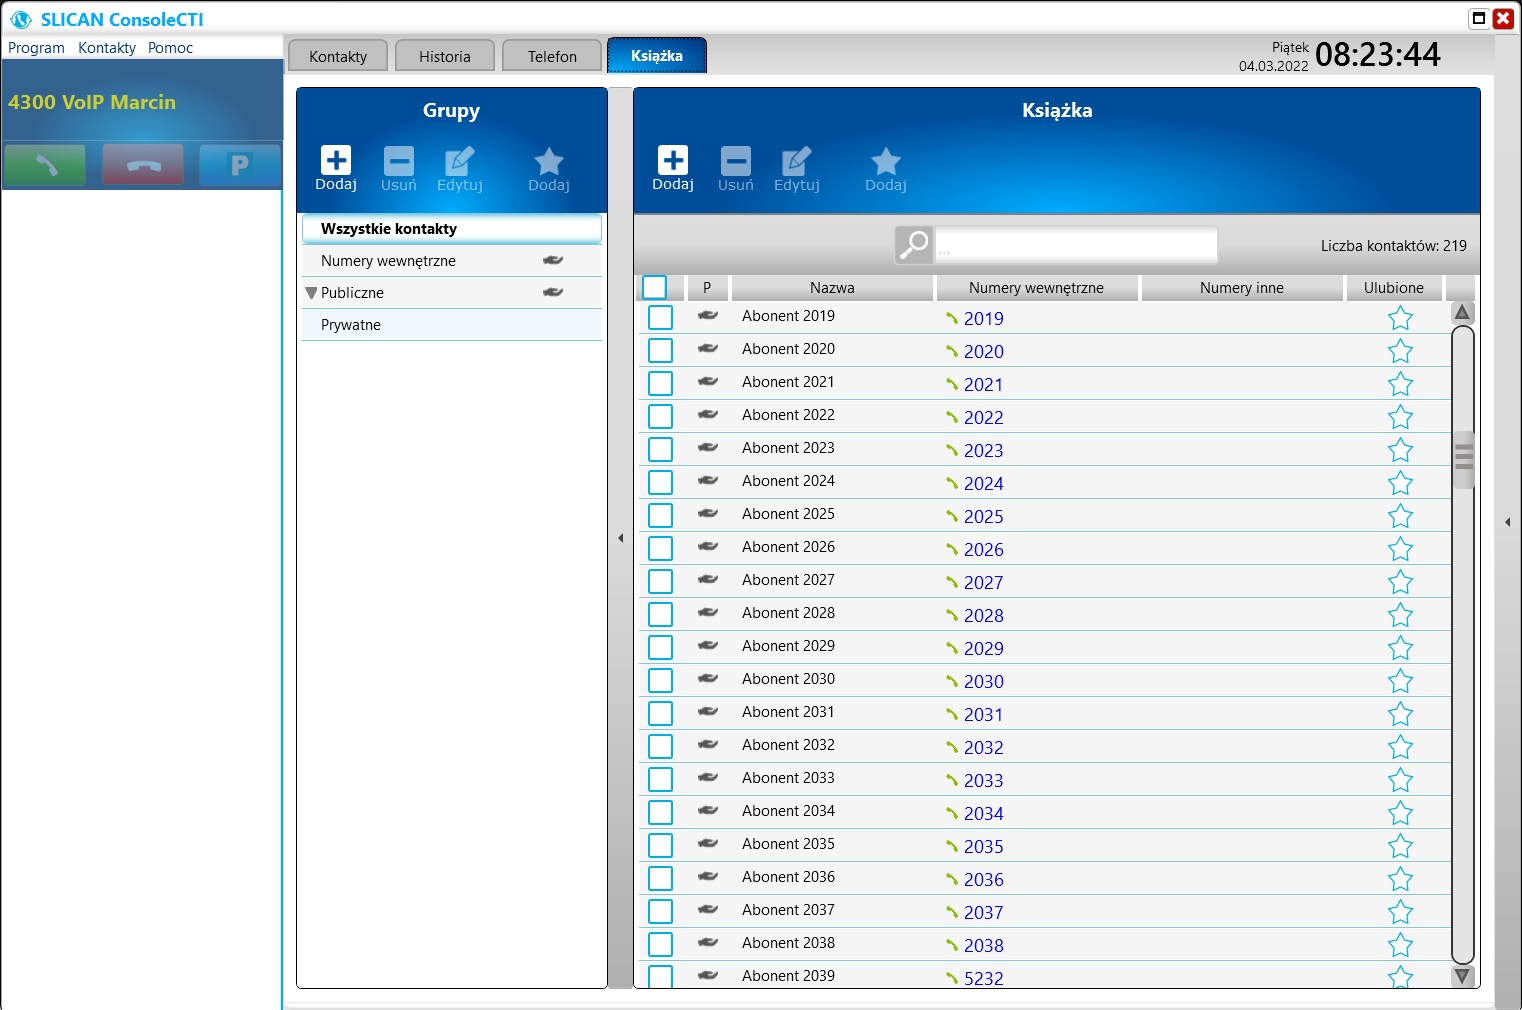The height and width of the screenshot is (1010, 1522).
Task: Click the call icon beside number 2030
Action: click(x=952, y=682)
